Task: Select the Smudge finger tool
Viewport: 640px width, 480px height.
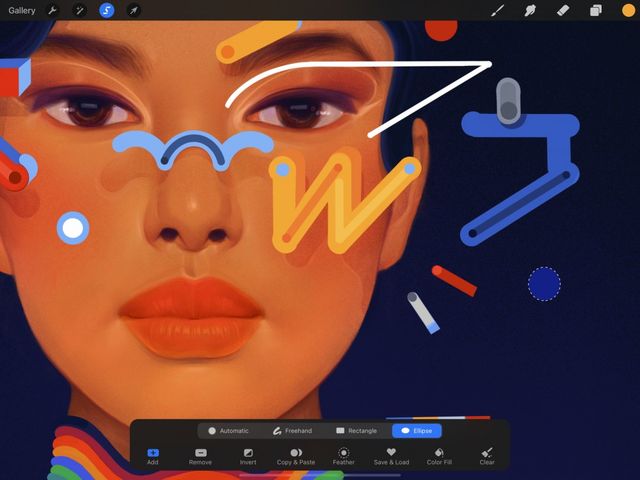Action: [530, 11]
